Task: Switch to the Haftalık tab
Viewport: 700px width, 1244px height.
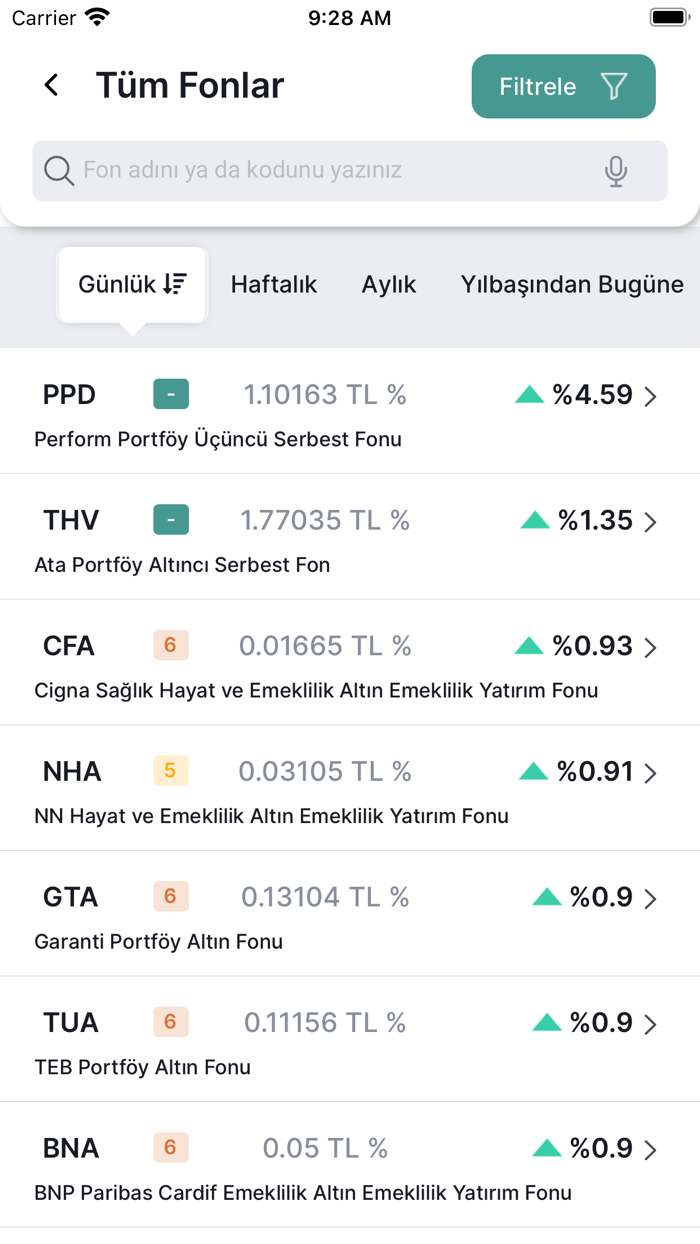Action: (273, 284)
